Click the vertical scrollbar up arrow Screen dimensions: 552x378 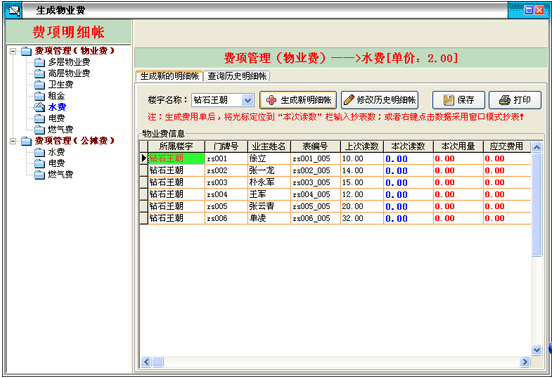[x=537, y=147]
